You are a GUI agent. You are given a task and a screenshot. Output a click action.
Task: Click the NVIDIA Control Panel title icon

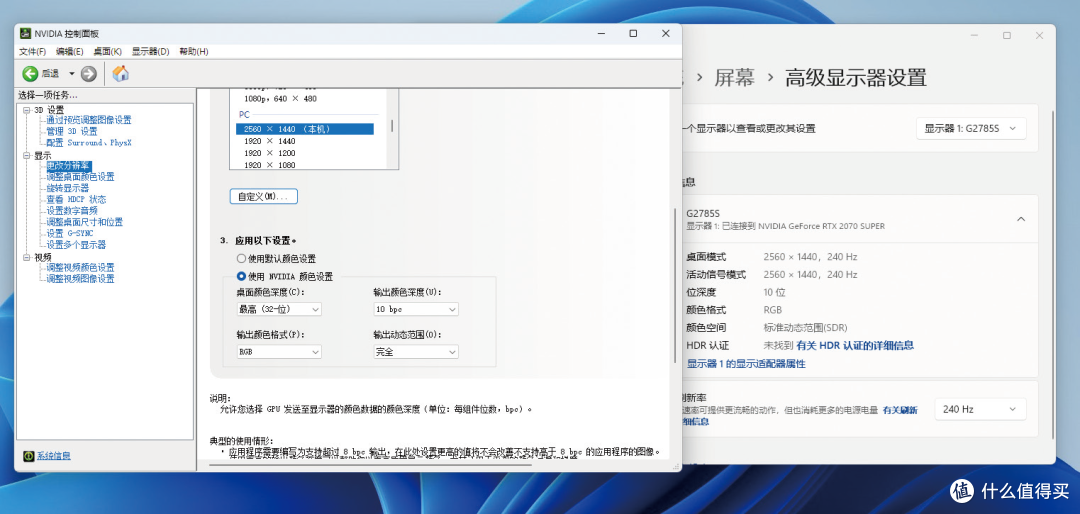click(25, 34)
